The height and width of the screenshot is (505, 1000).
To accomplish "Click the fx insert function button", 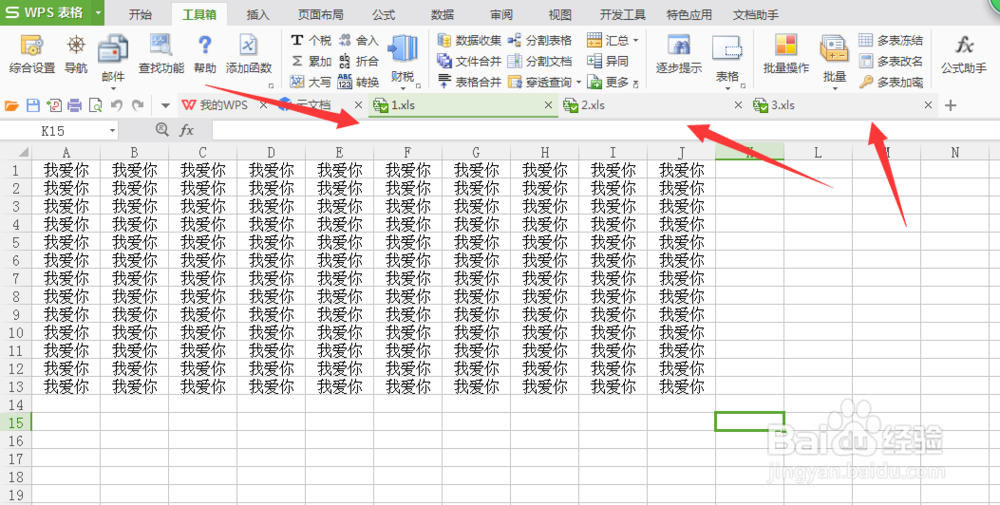I will tap(186, 131).
